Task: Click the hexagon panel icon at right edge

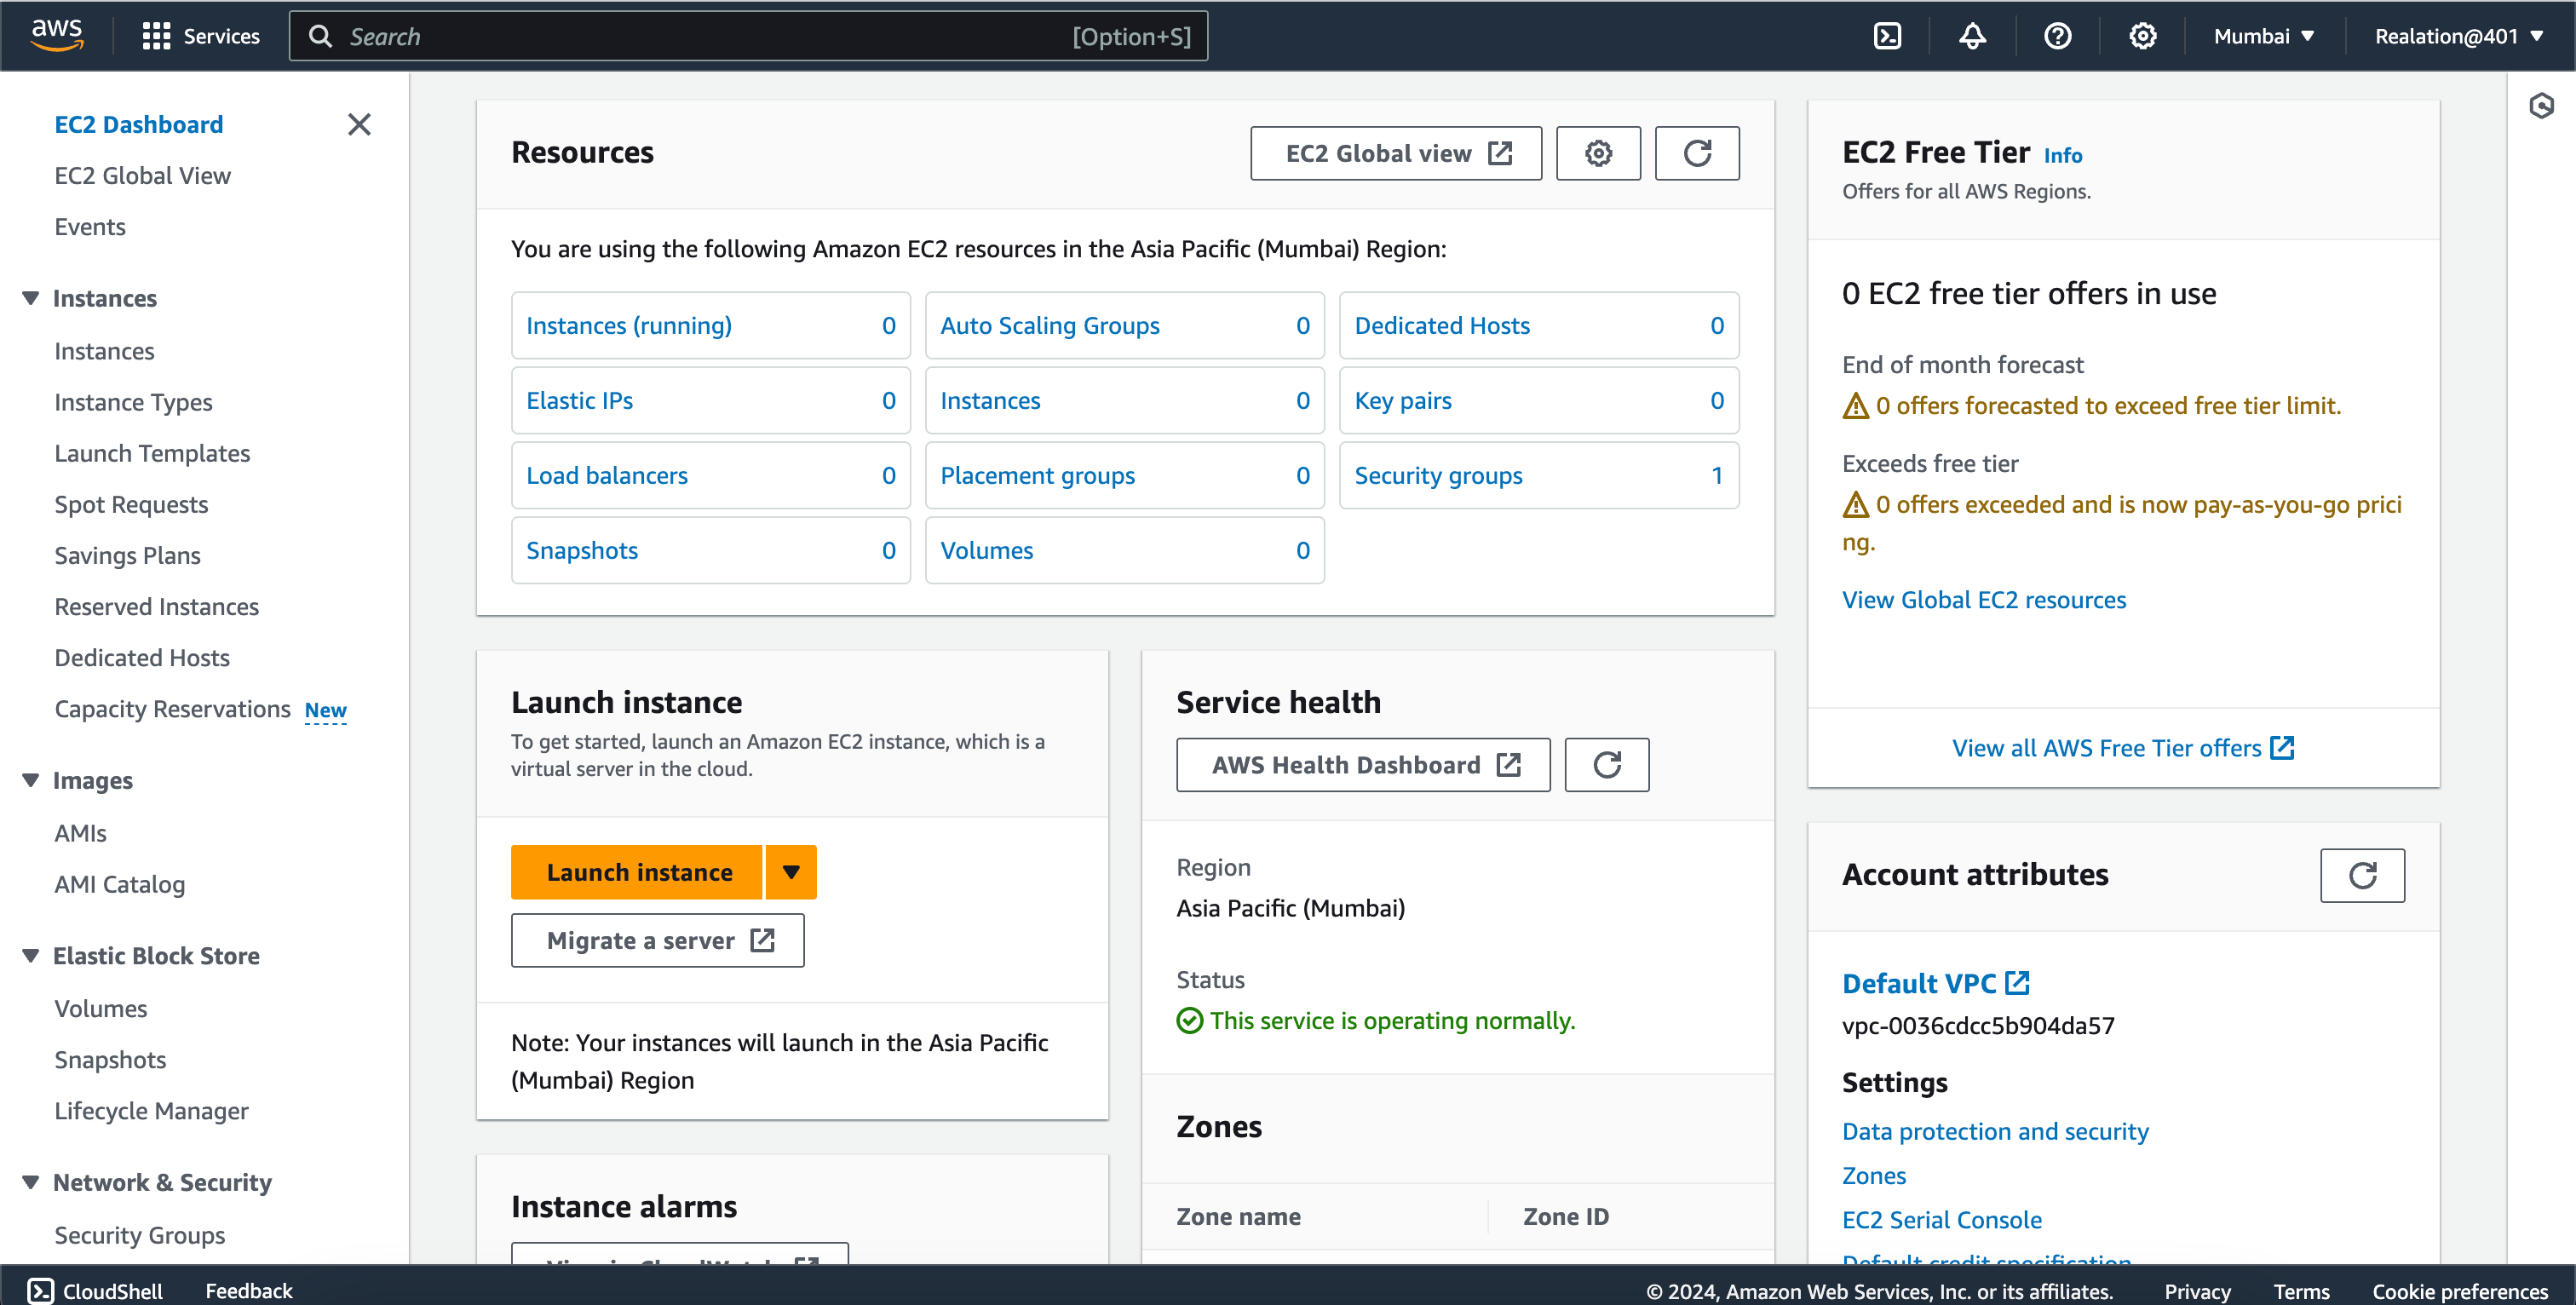Action: tap(2541, 106)
